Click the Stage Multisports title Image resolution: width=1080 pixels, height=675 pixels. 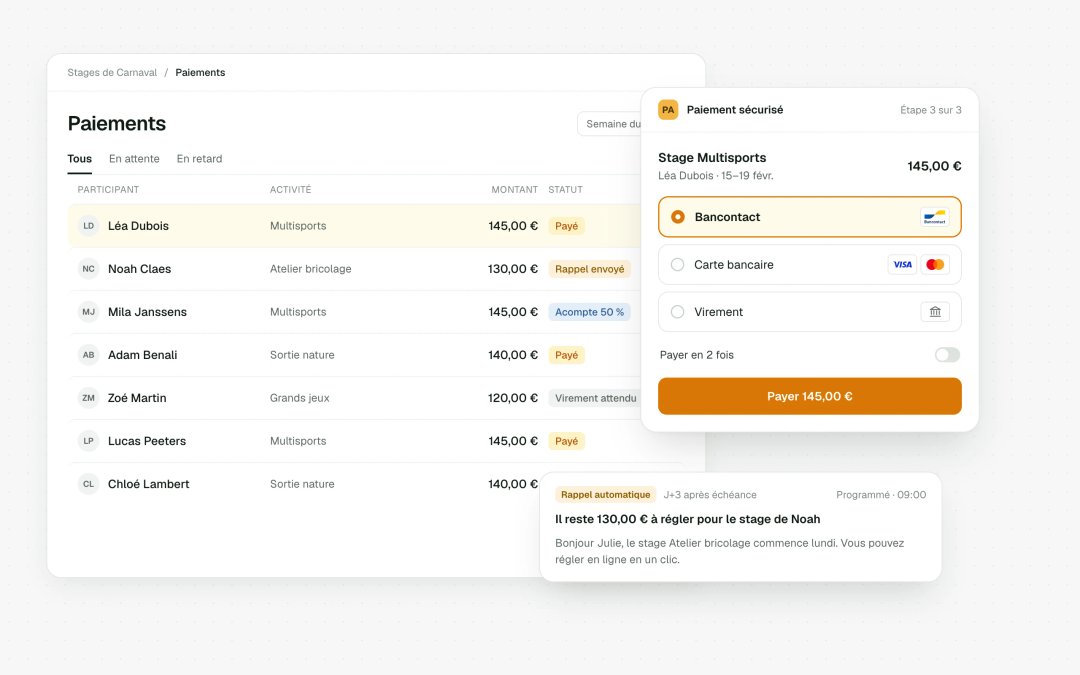712,158
